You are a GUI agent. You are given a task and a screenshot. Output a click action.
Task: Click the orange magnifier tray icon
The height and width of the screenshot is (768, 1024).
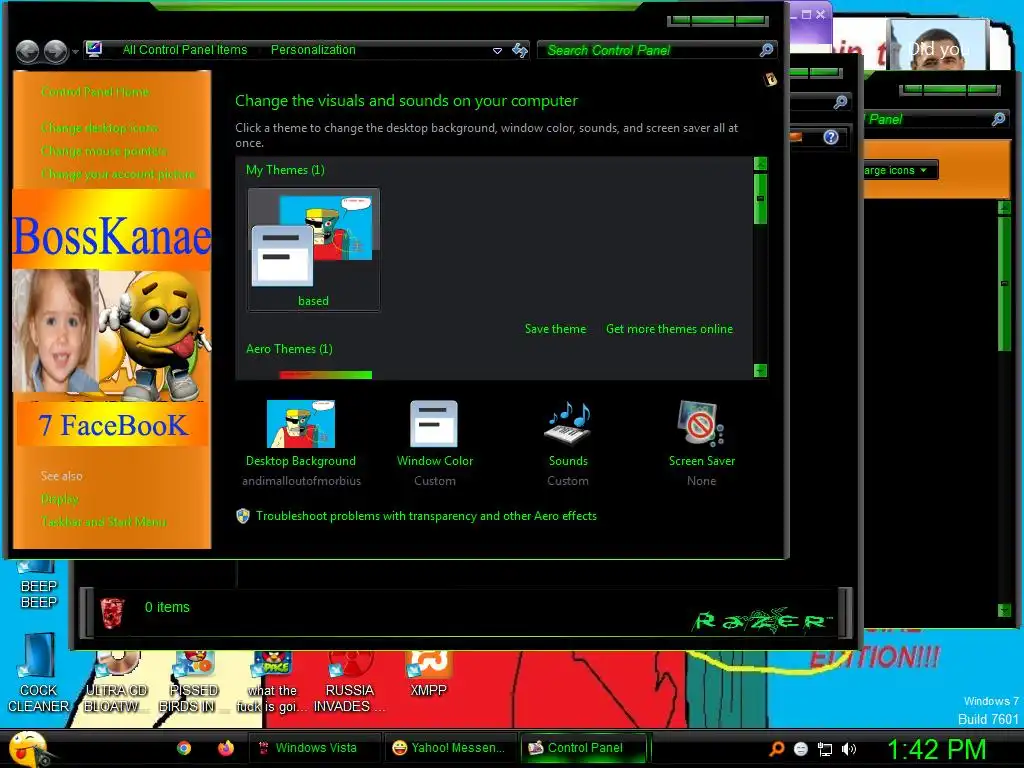click(x=777, y=748)
